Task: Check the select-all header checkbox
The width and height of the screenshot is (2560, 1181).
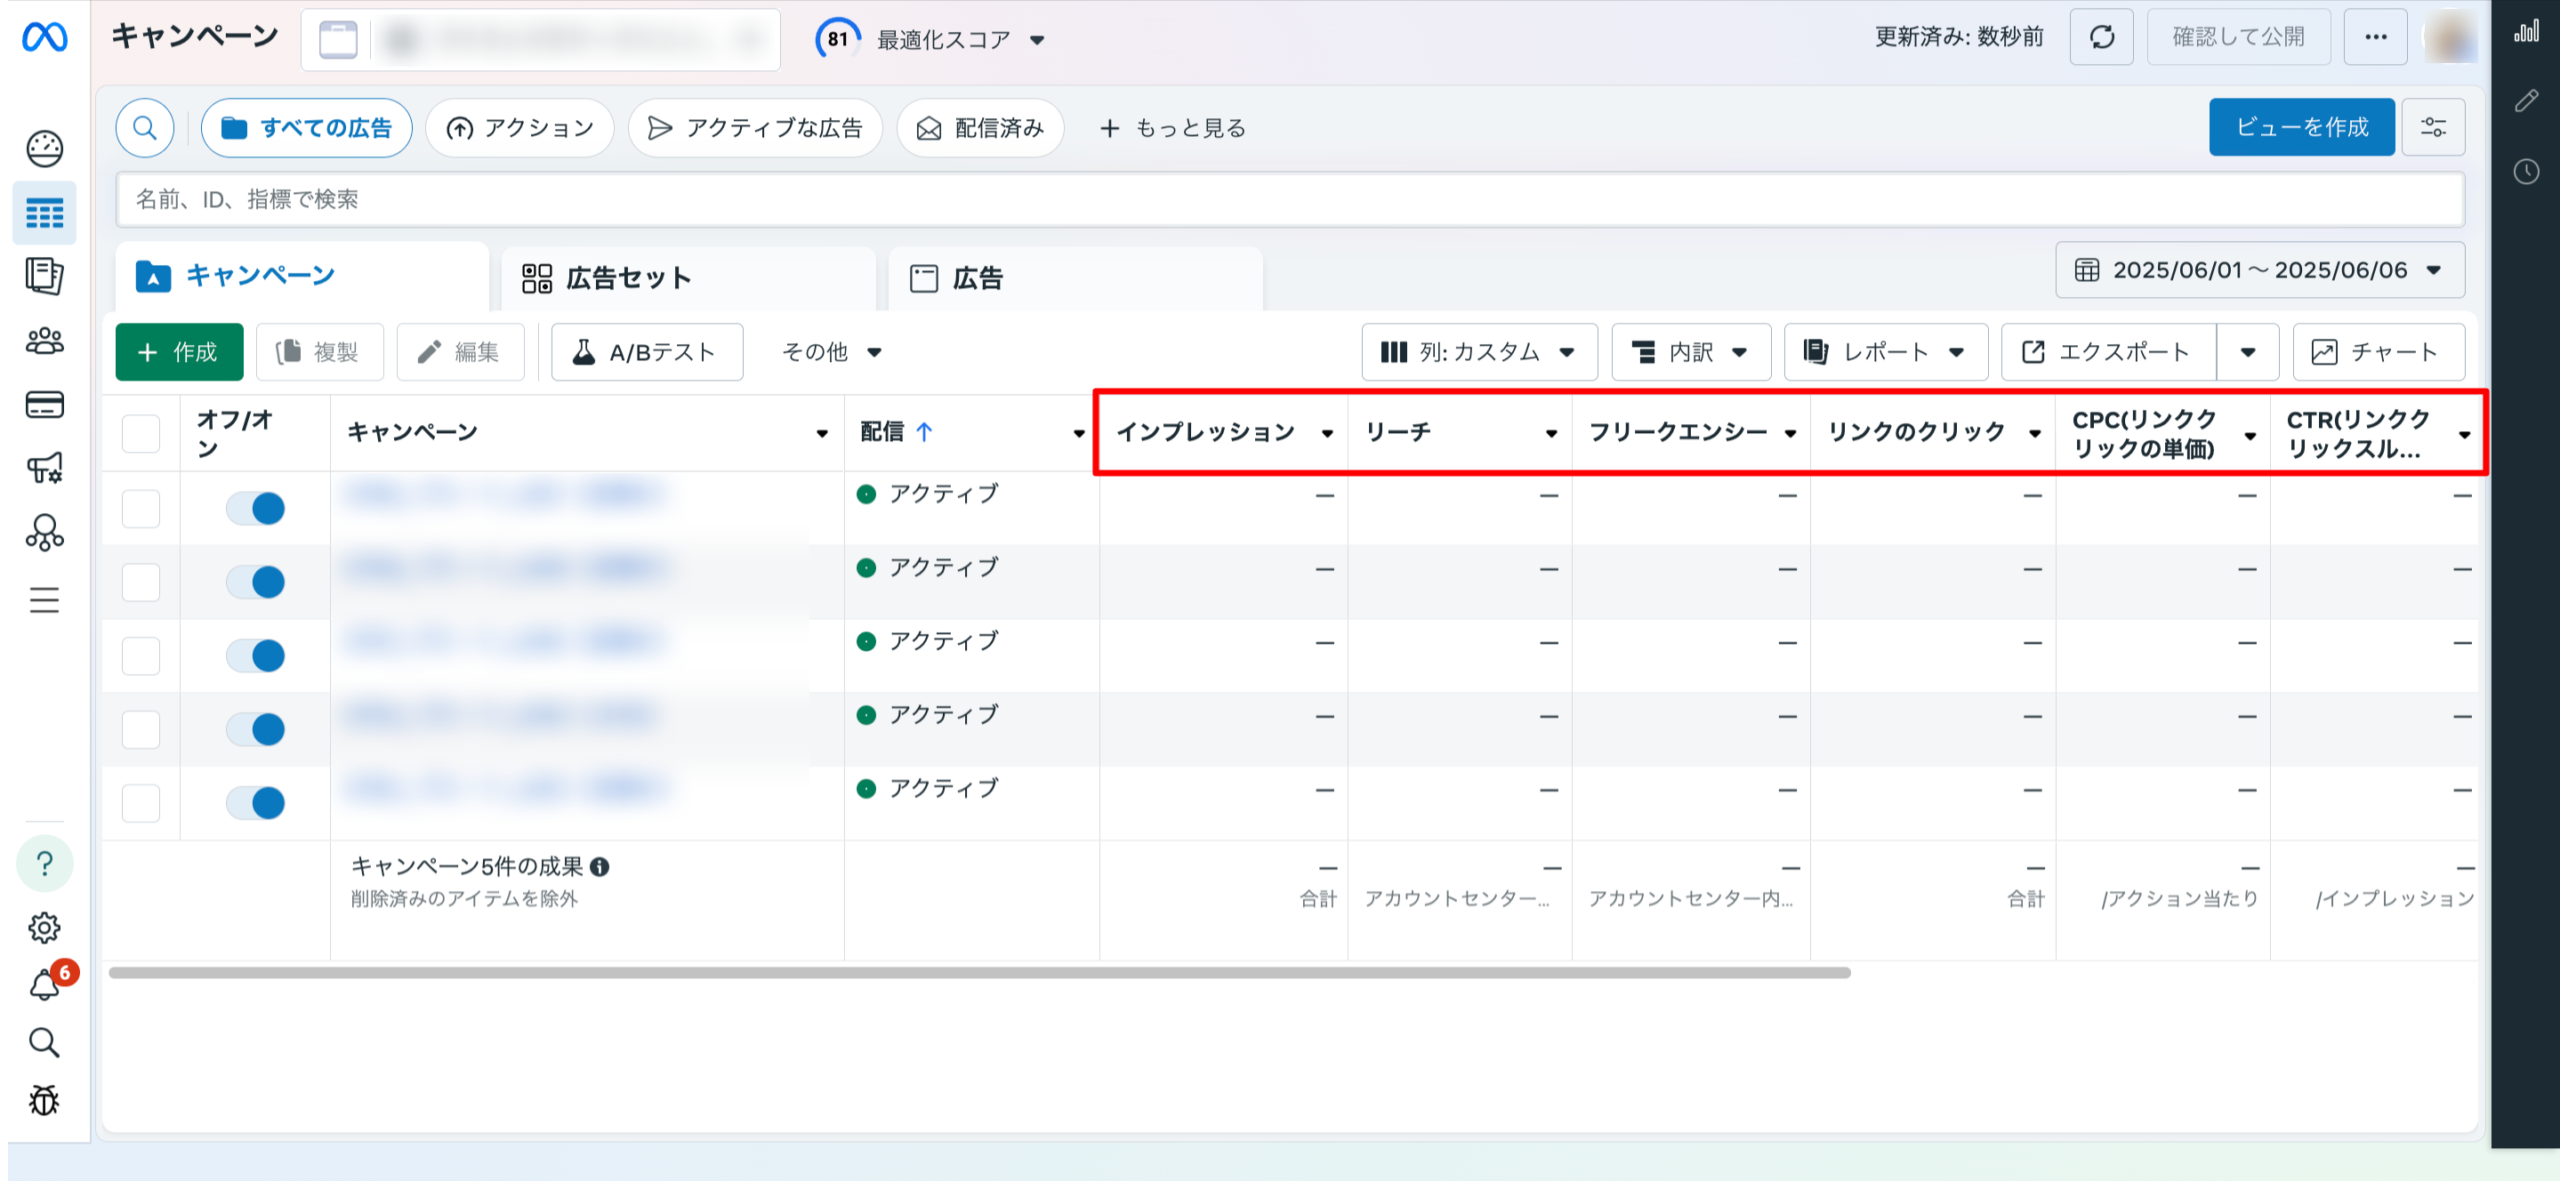Action: pos(141,433)
